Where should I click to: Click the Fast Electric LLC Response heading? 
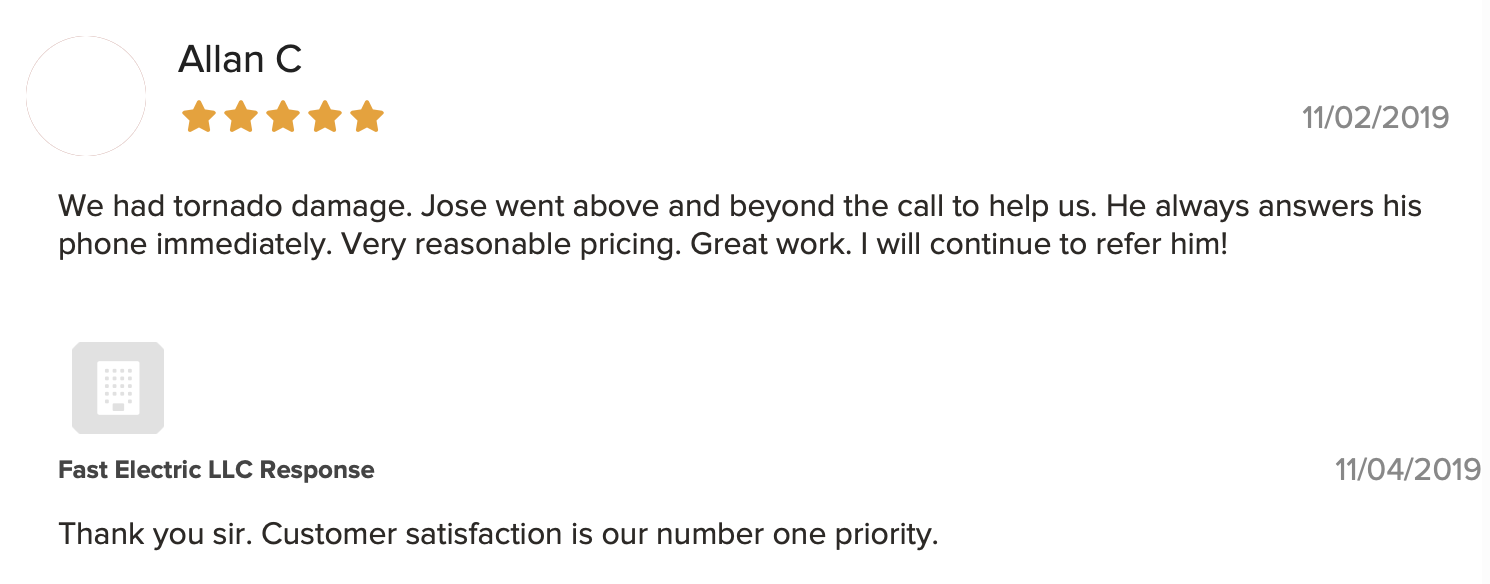[217, 470]
